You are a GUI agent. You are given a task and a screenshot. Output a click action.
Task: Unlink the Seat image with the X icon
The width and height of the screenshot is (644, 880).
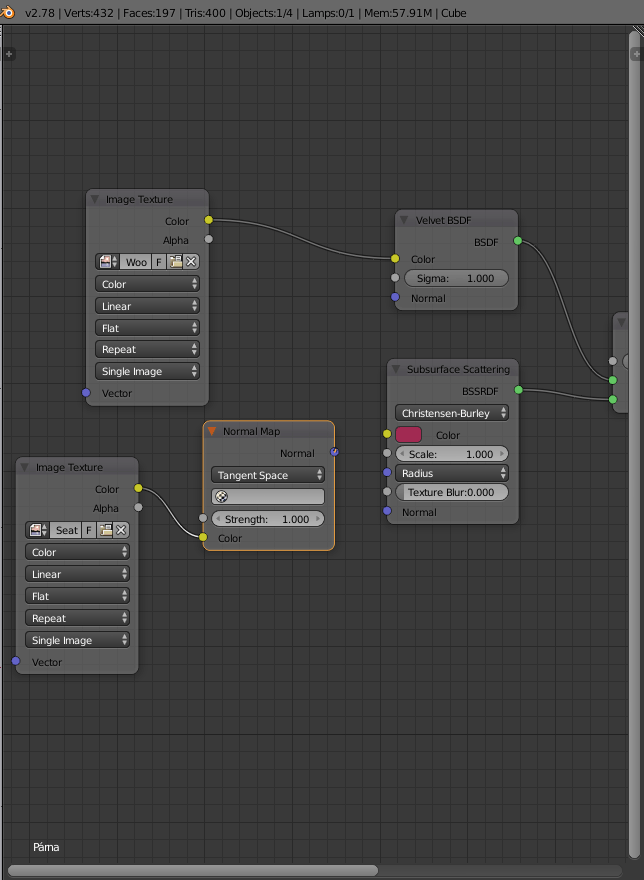(x=121, y=530)
